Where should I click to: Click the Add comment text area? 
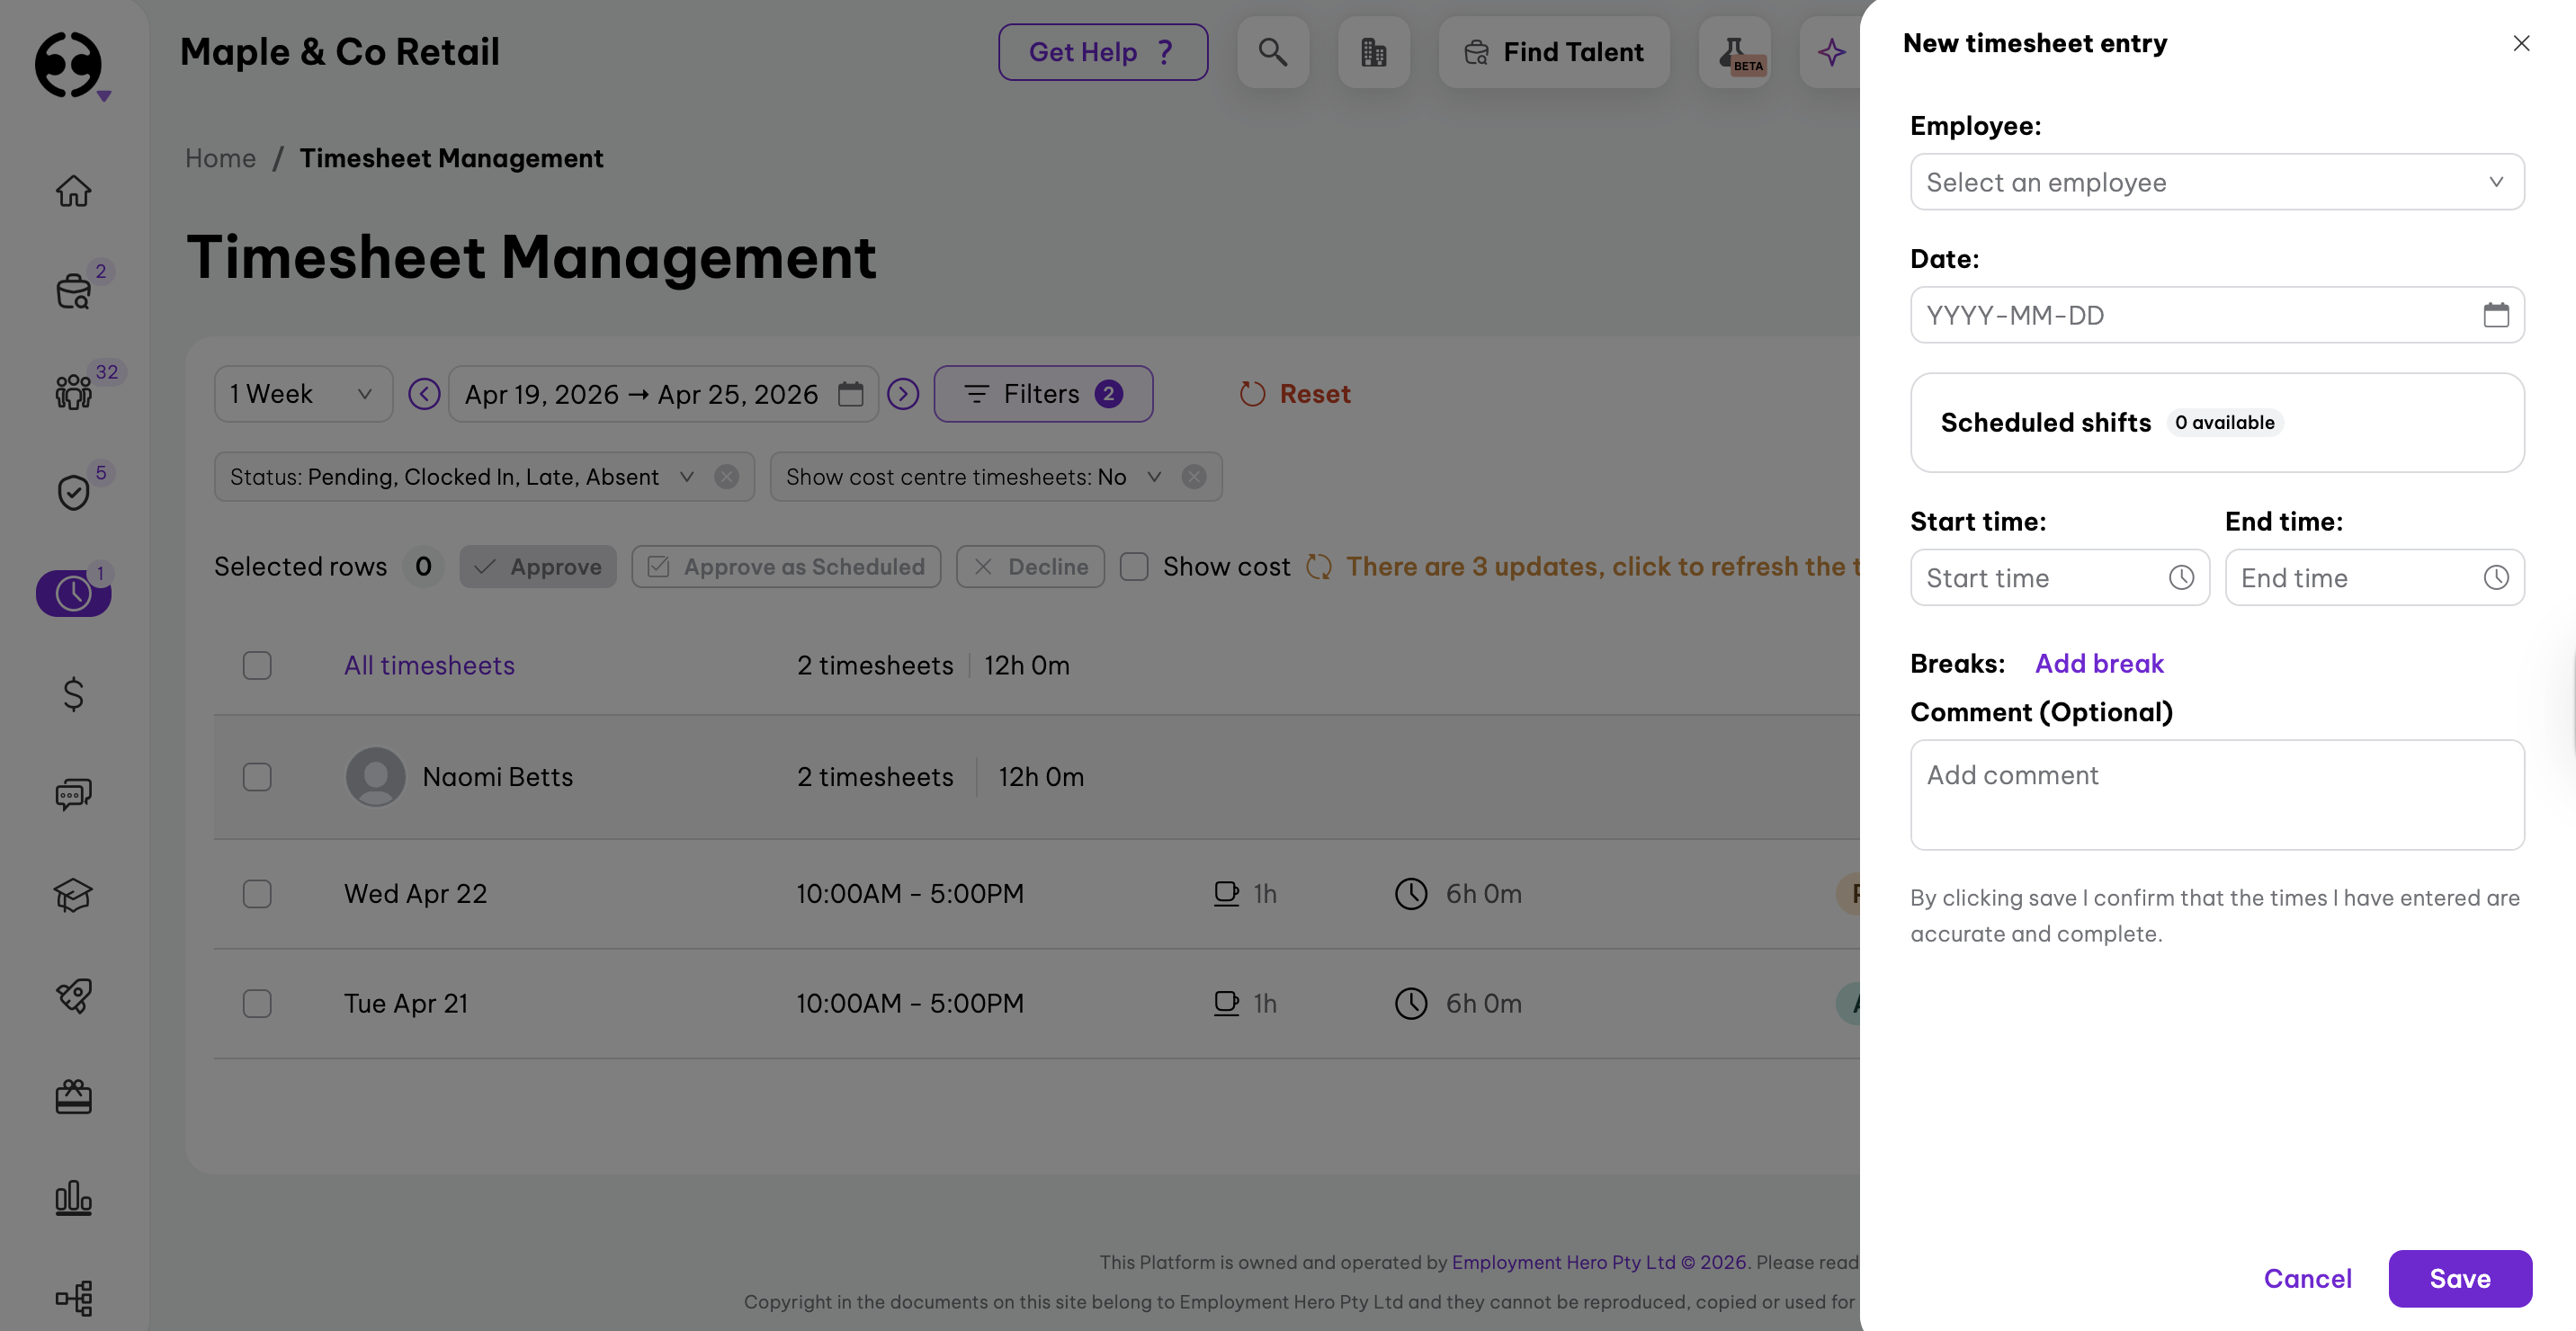(2216, 794)
